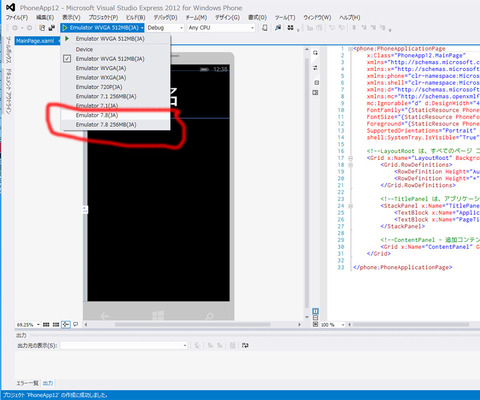Select Emulator WVGA(JA) from the list
This screenshot has height=400, width=480.
coord(115,68)
